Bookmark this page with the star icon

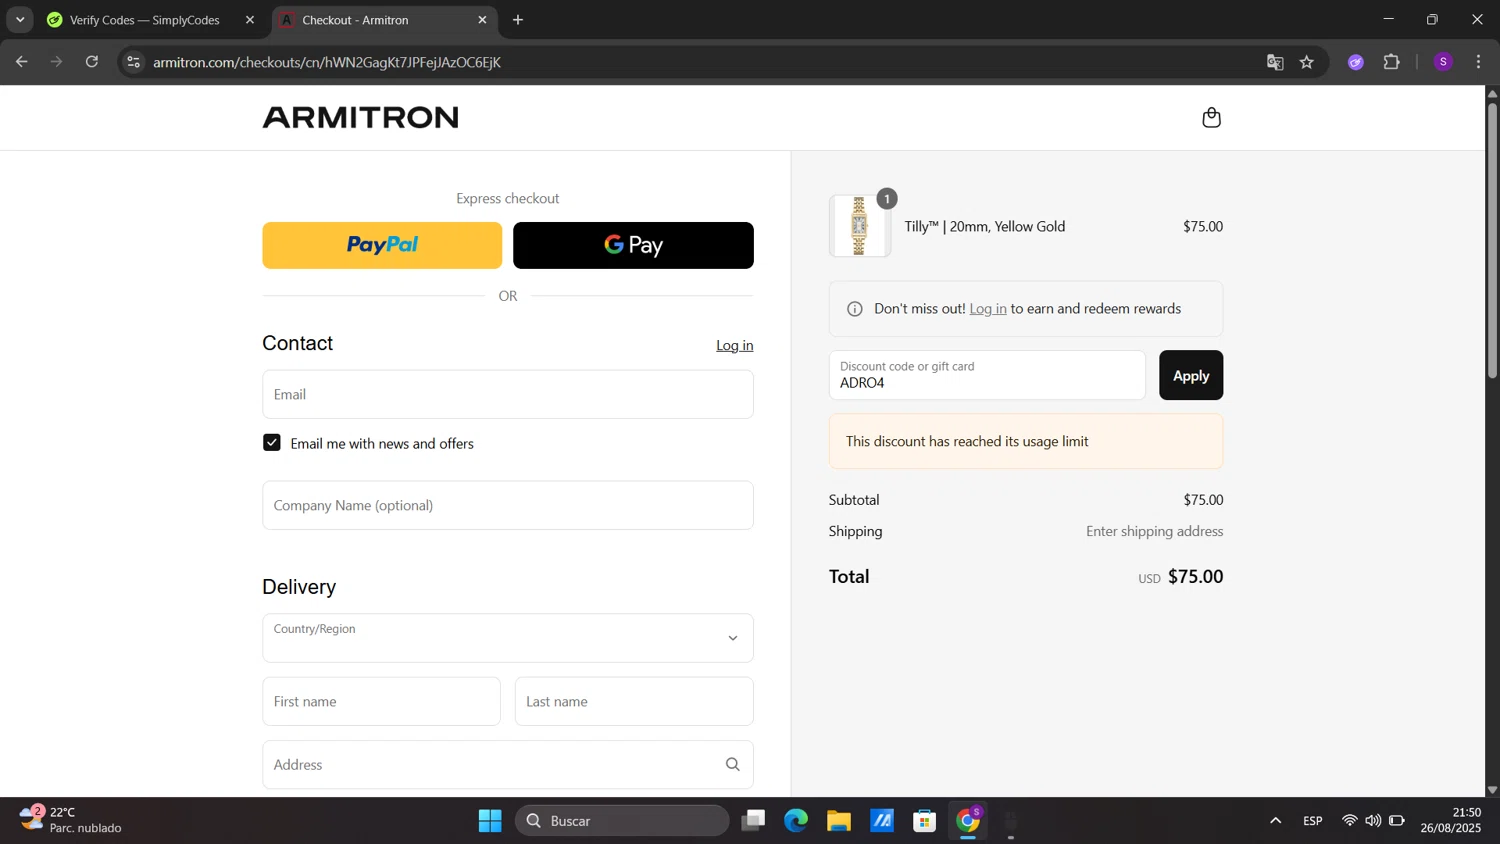click(1307, 62)
